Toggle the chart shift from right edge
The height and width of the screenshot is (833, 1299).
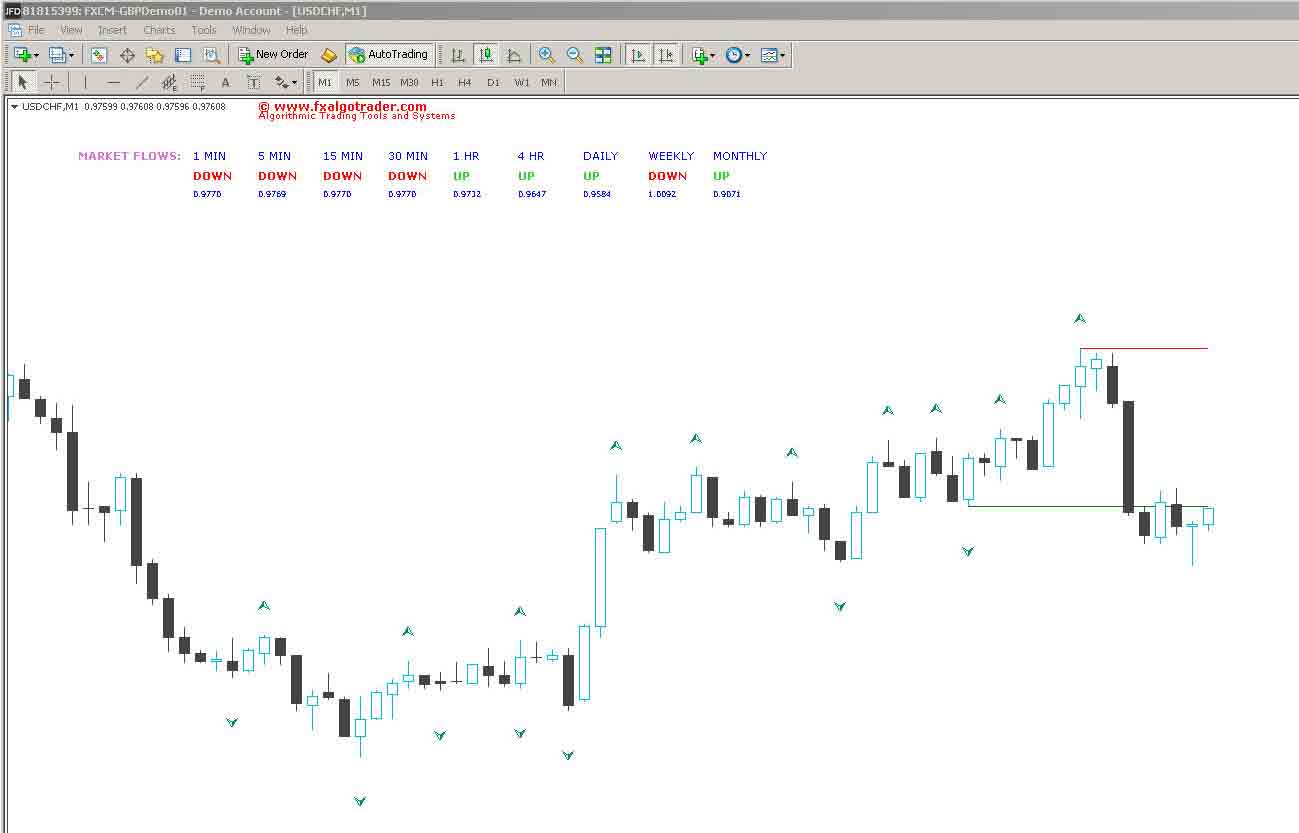coord(666,55)
